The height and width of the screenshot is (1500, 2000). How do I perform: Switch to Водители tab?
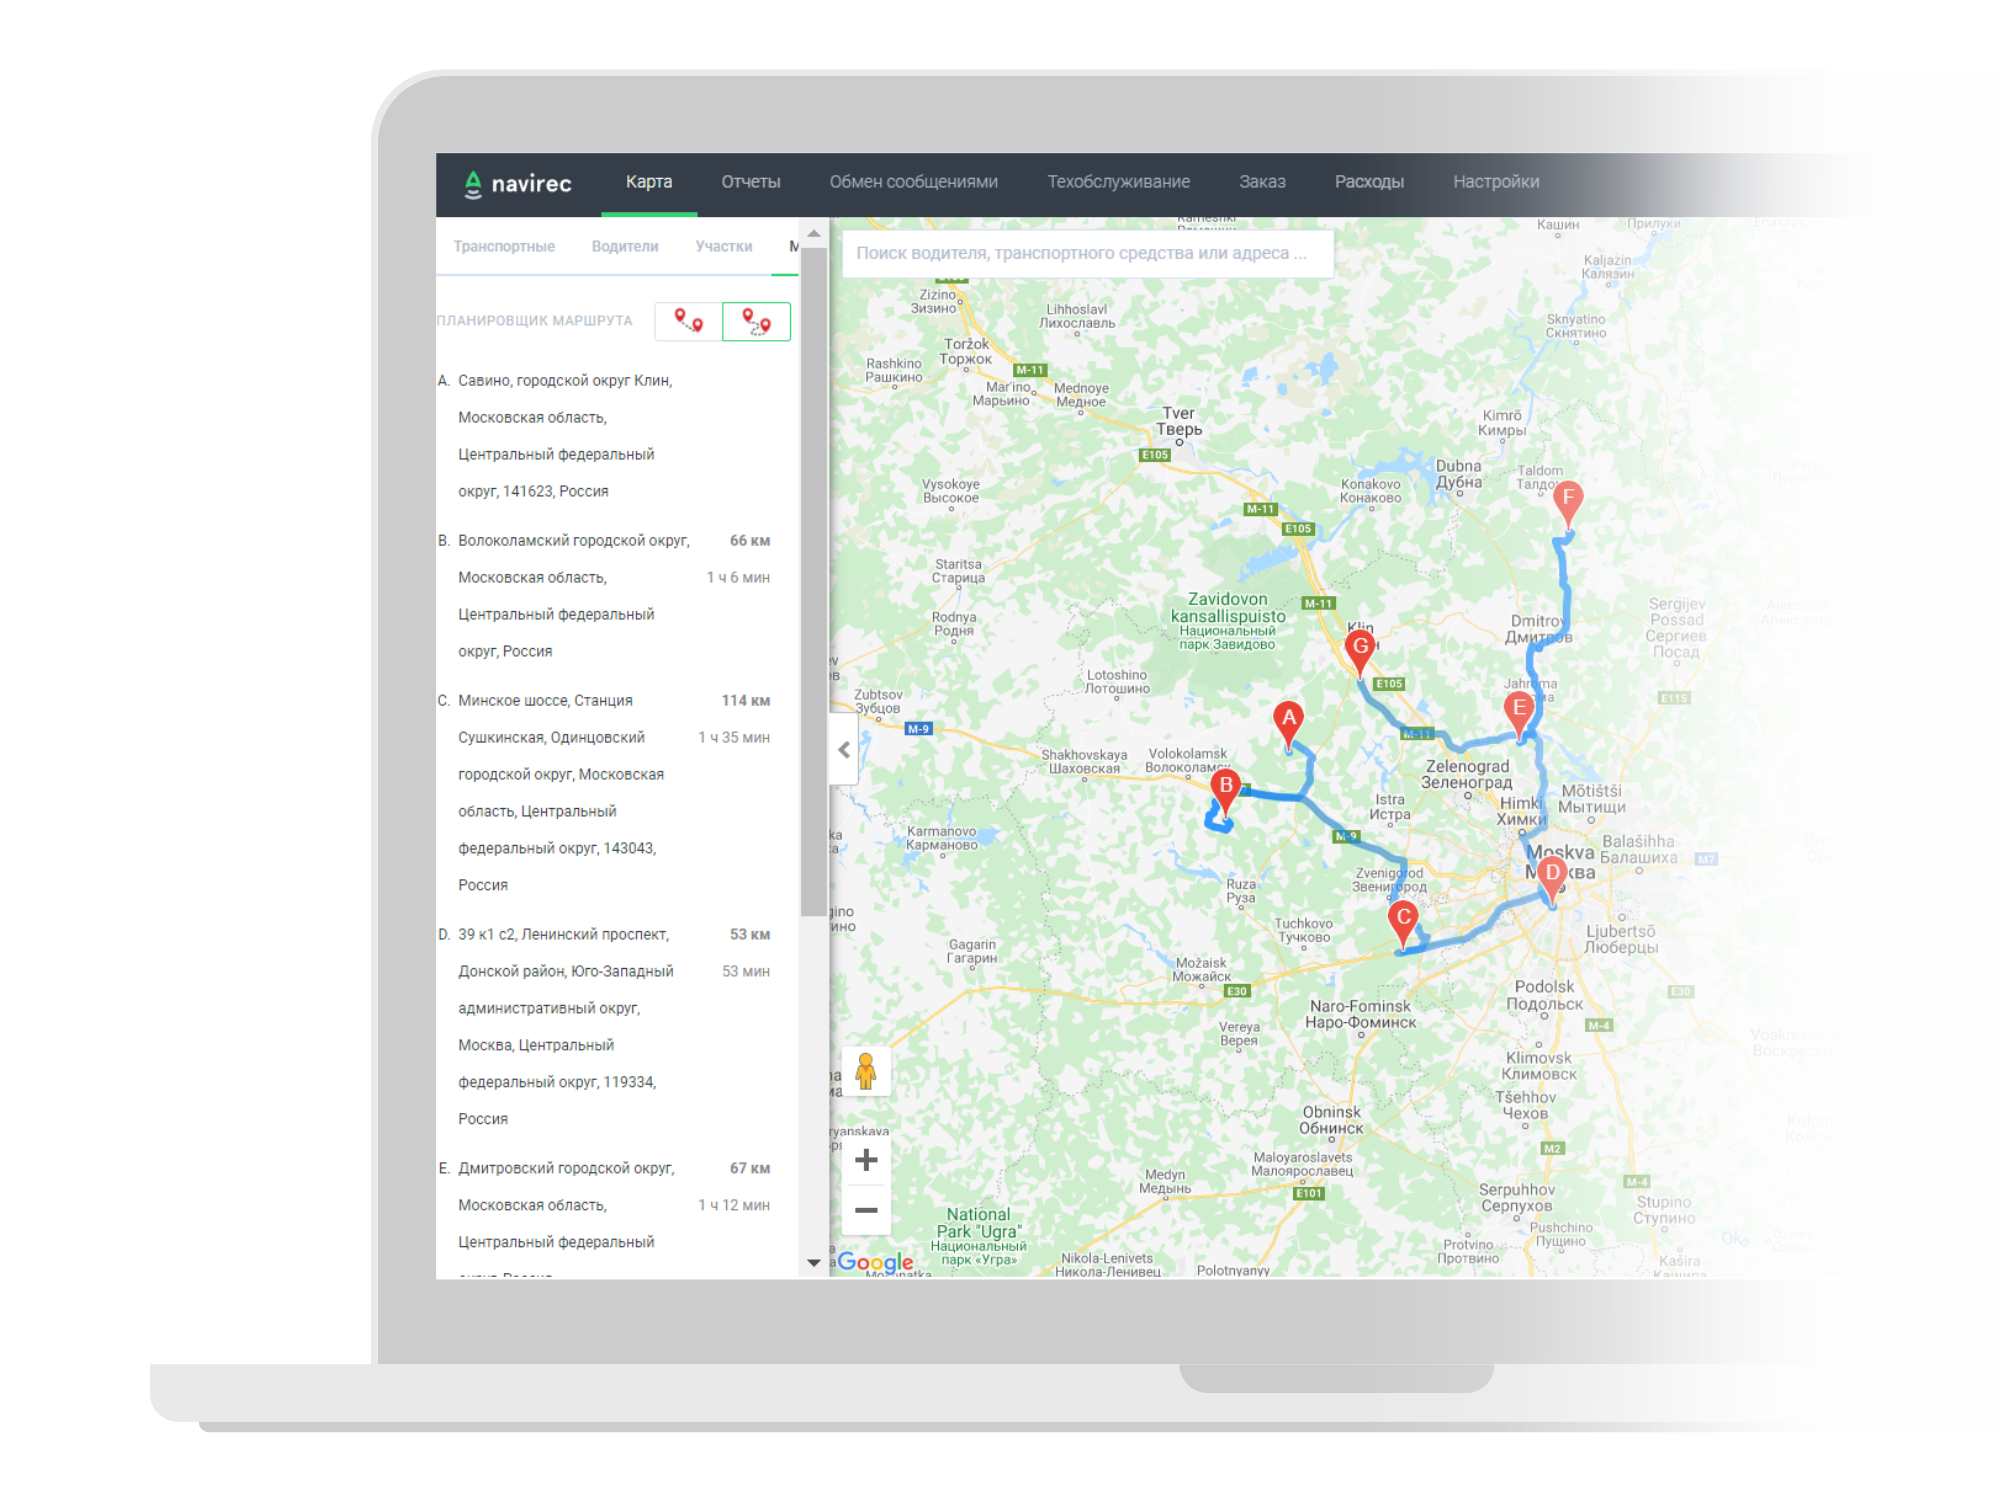click(625, 246)
